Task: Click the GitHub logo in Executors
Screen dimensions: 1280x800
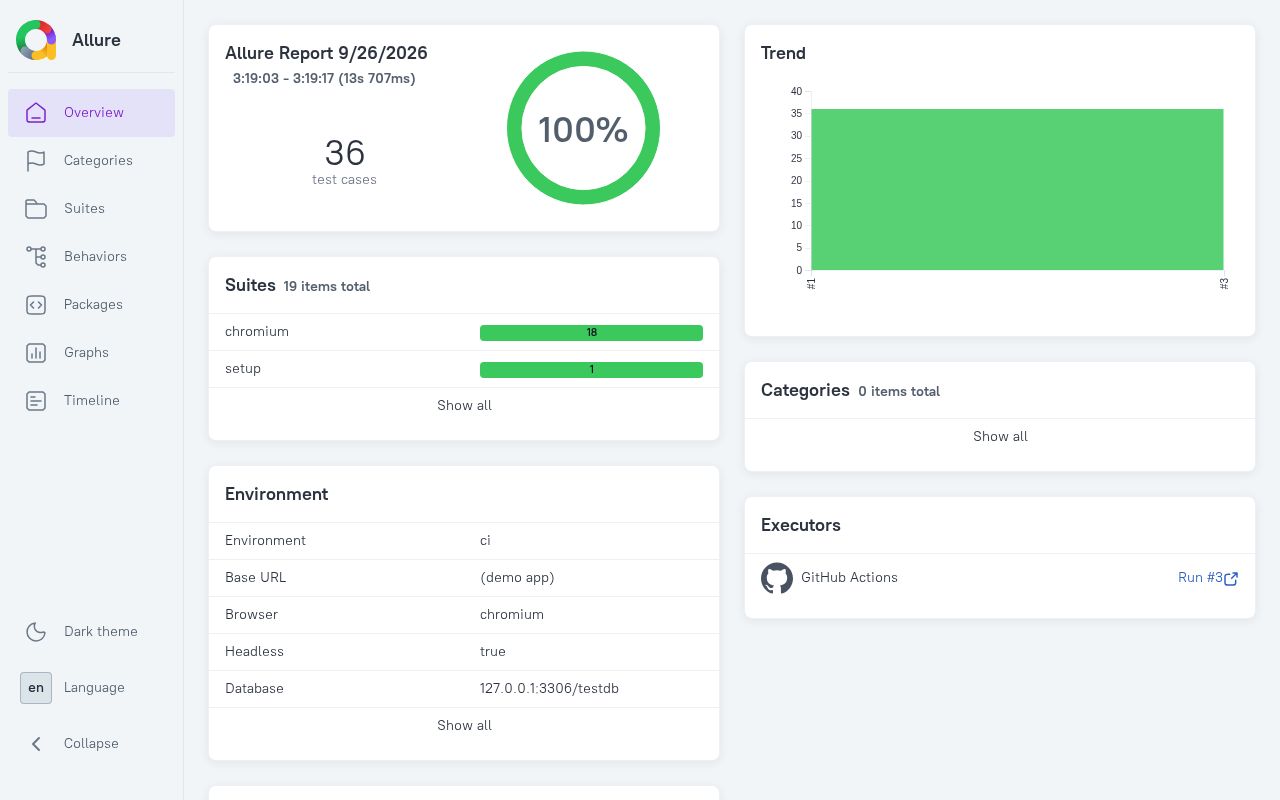Action: pos(777,578)
